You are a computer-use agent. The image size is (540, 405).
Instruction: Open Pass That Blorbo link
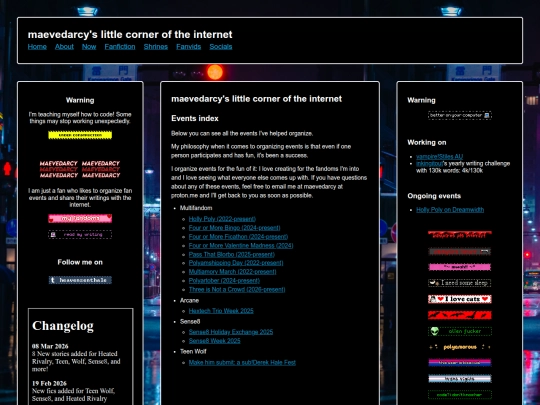tap(232, 255)
